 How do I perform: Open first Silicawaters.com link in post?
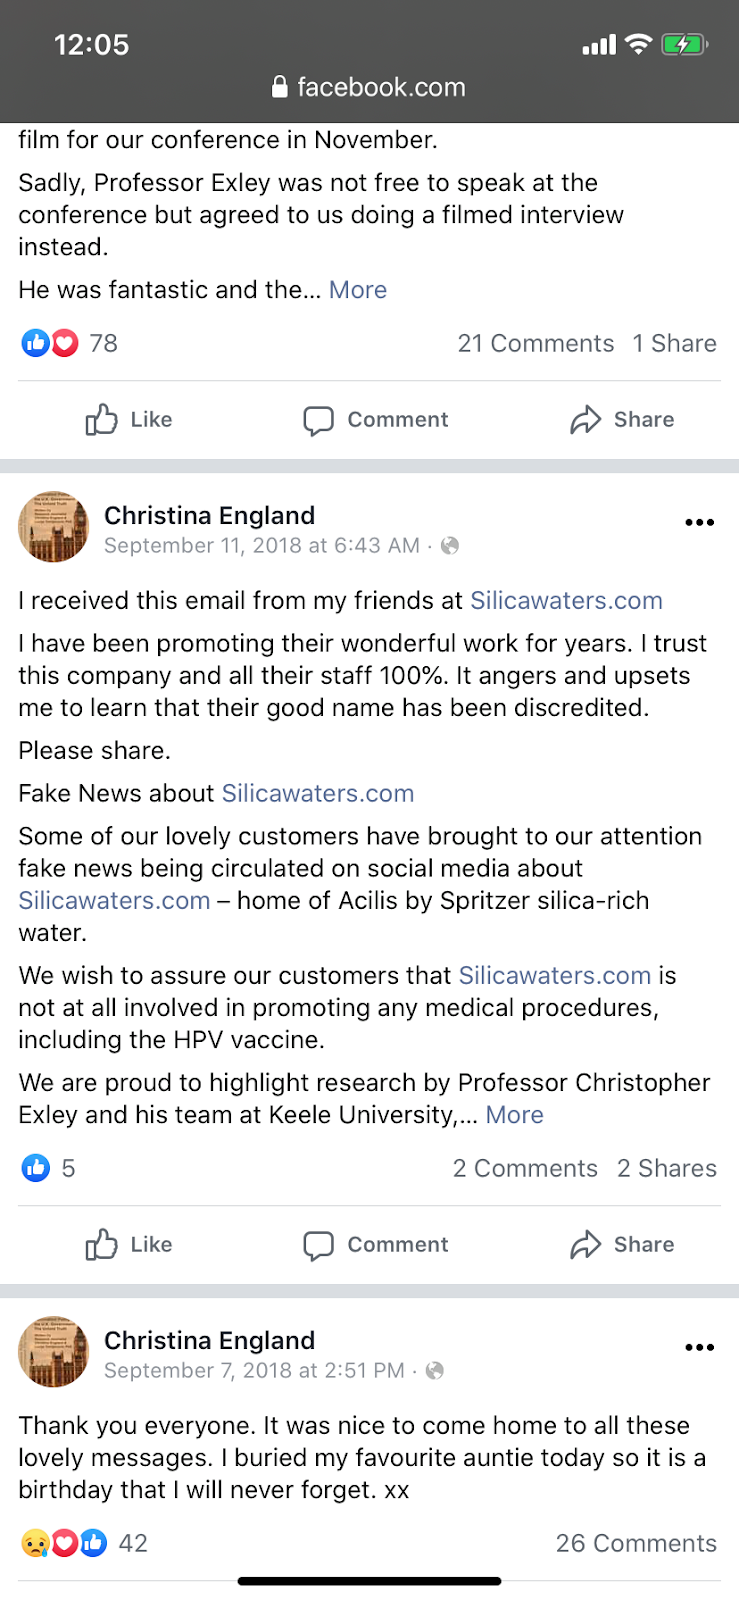click(566, 601)
